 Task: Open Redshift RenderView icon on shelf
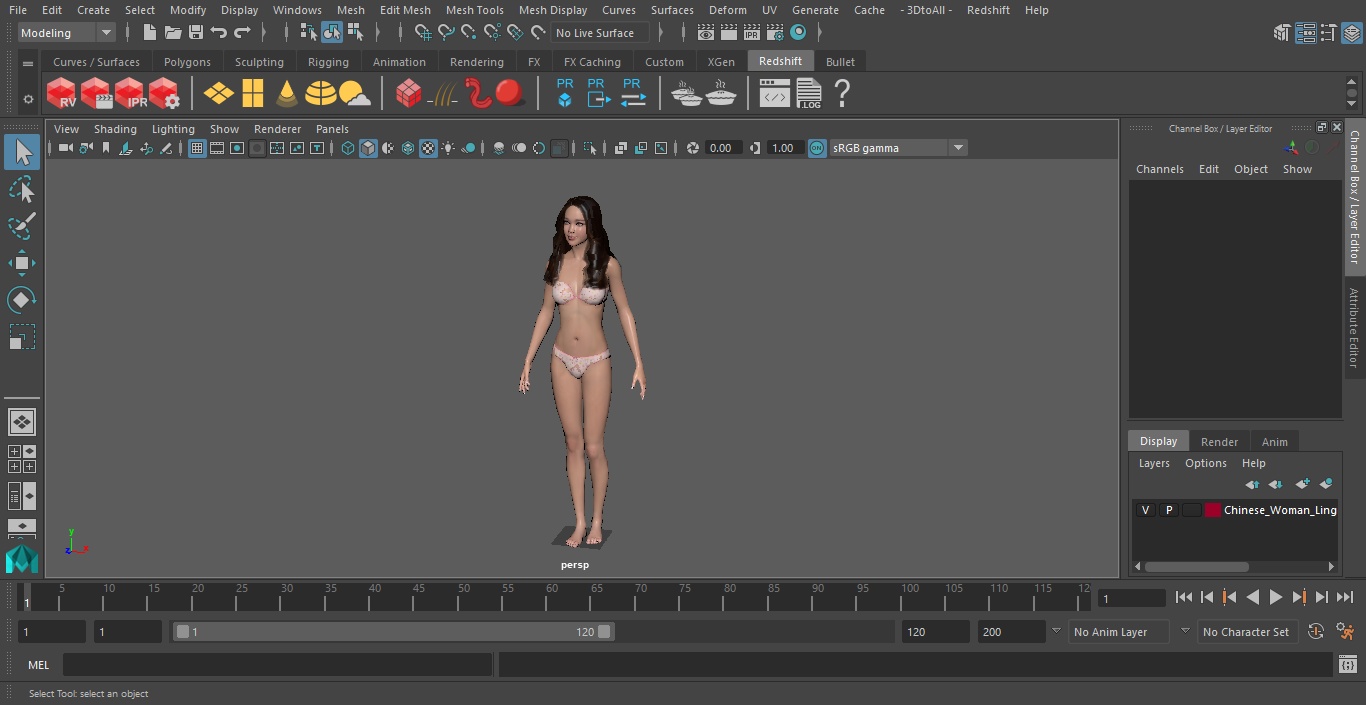click(62, 94)
